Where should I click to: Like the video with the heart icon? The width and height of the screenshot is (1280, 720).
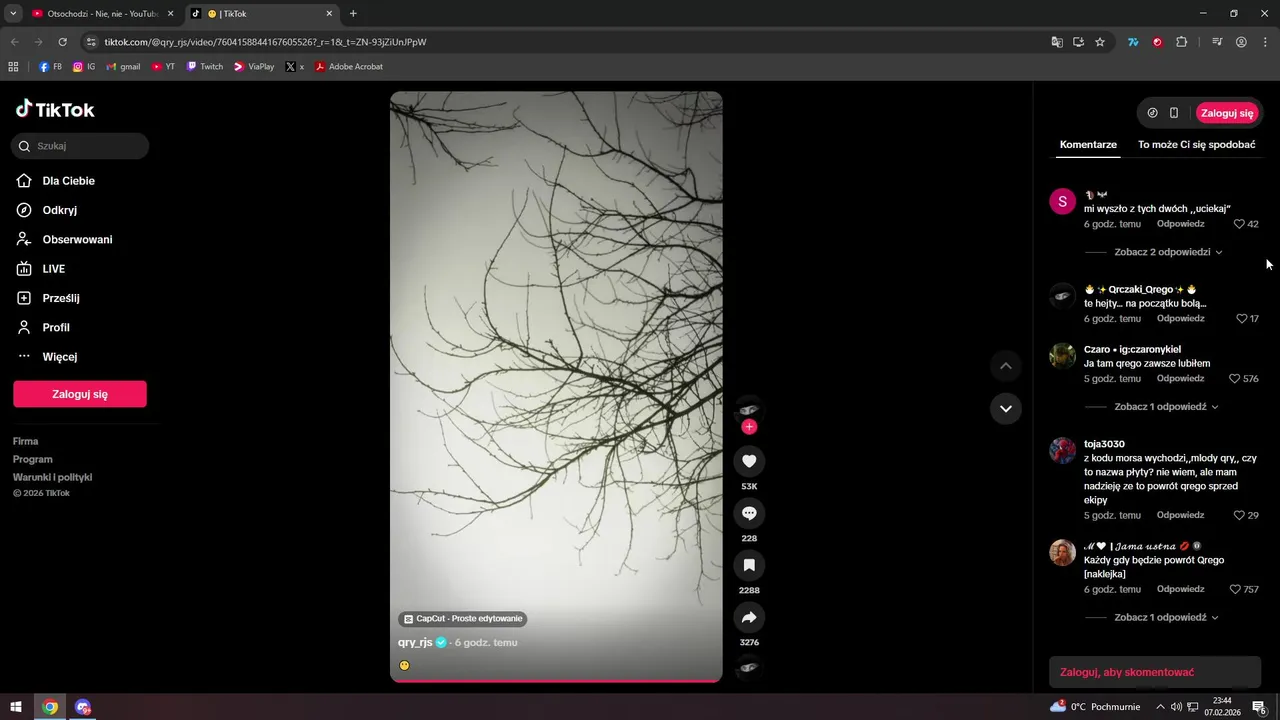pos(749,461)
